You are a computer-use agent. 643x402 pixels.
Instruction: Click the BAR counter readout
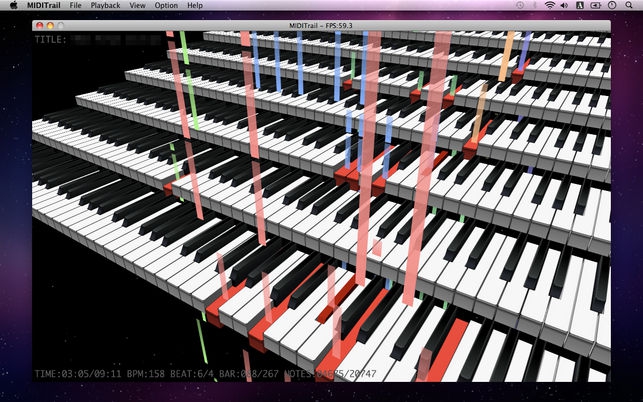(249, 374)
